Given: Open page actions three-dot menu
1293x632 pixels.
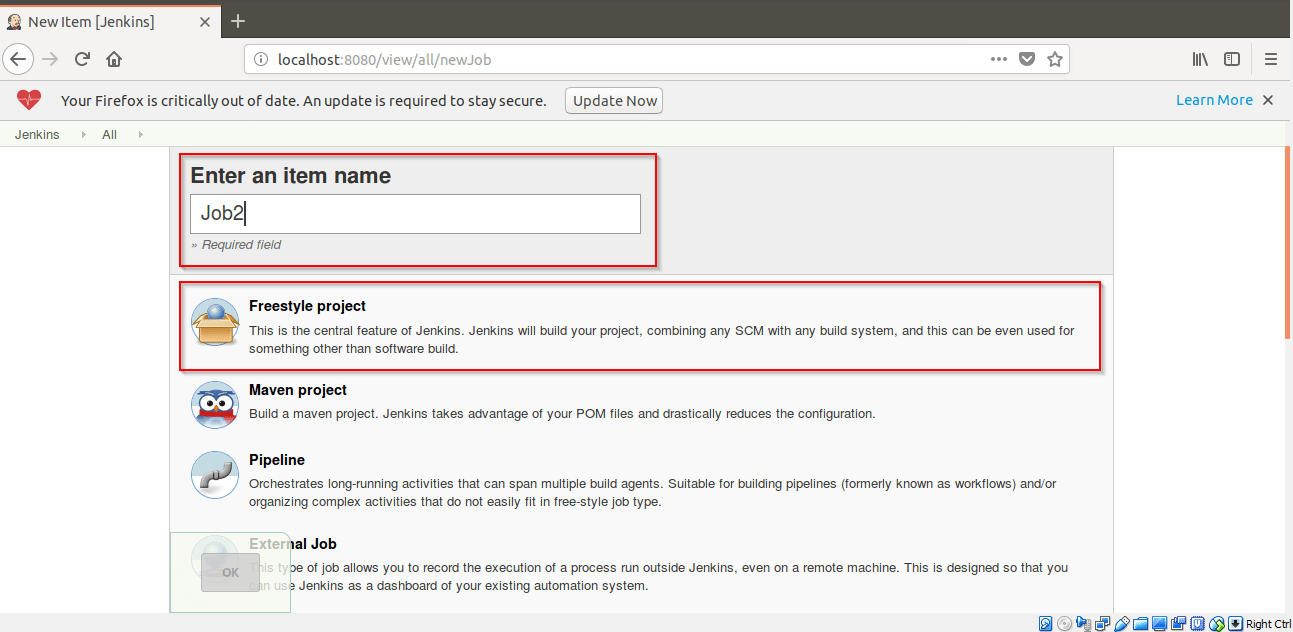Looking at the screenshot, I should coord(998,59).
